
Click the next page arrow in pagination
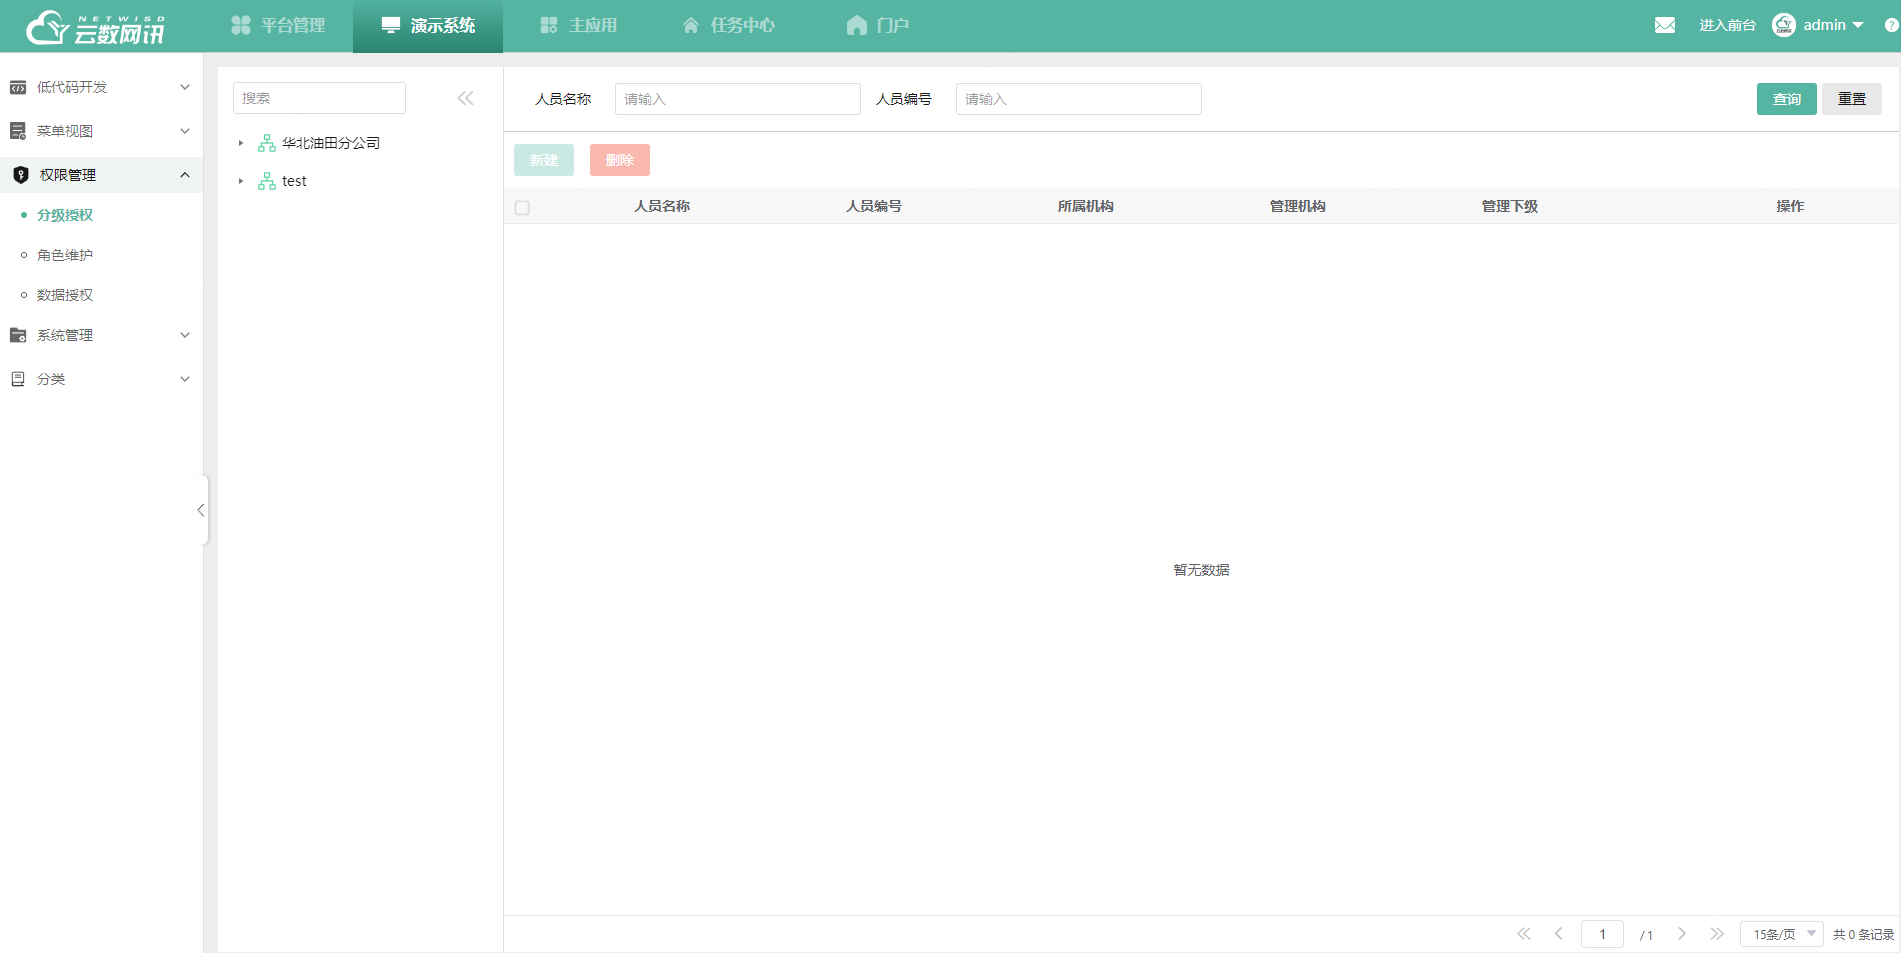1682,934
